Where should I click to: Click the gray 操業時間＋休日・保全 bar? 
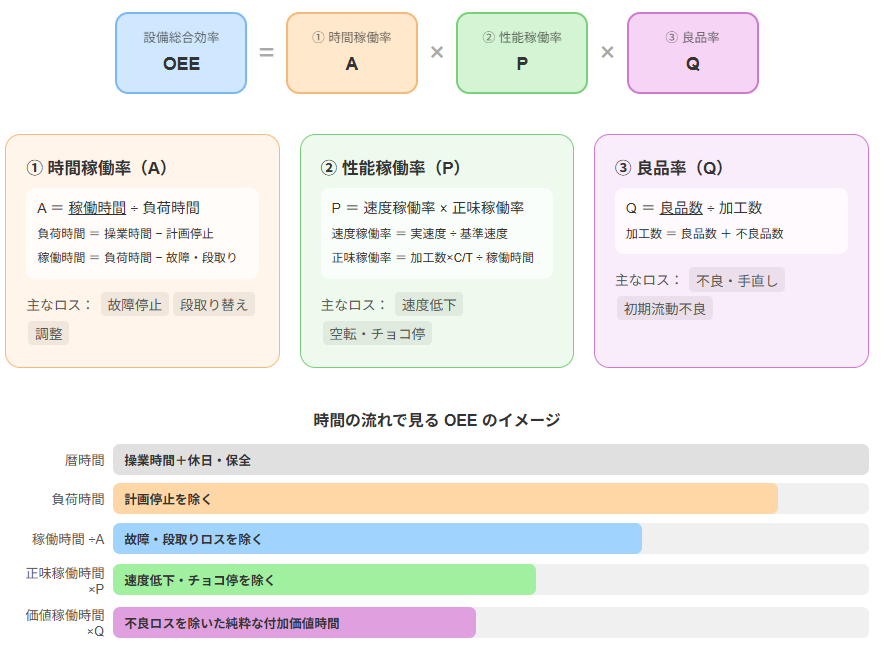pyautogui.click(x=490, y=460)
